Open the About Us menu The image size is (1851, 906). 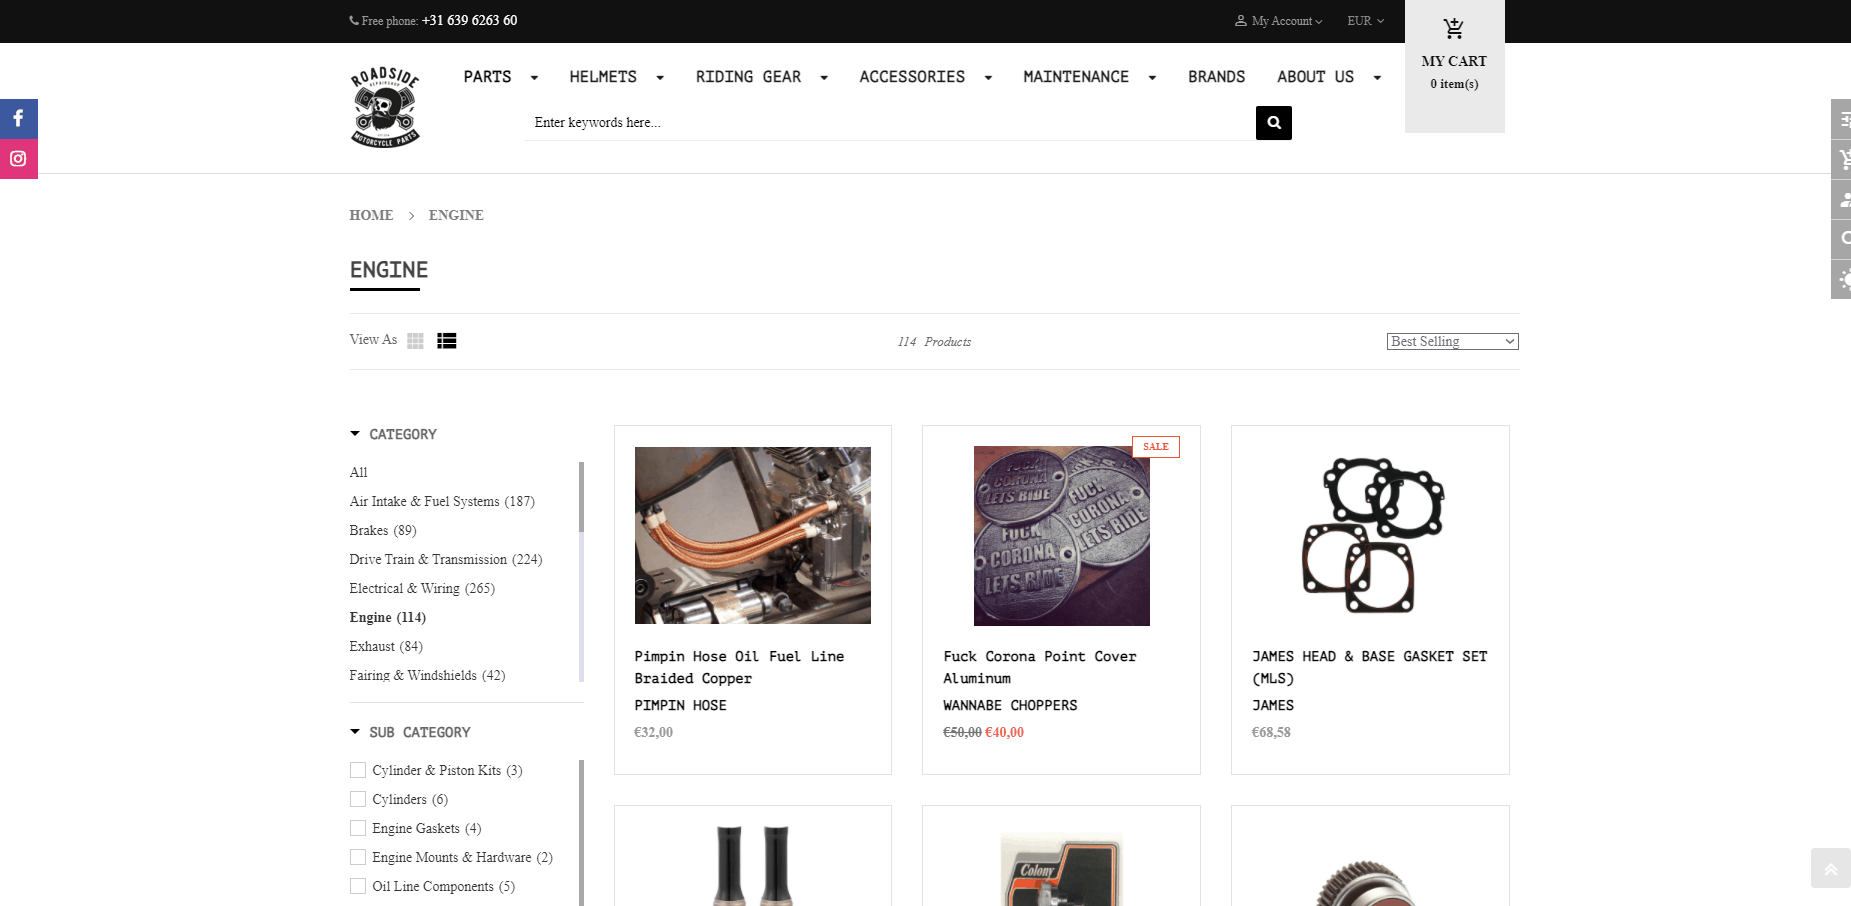tap(1315, 77)
